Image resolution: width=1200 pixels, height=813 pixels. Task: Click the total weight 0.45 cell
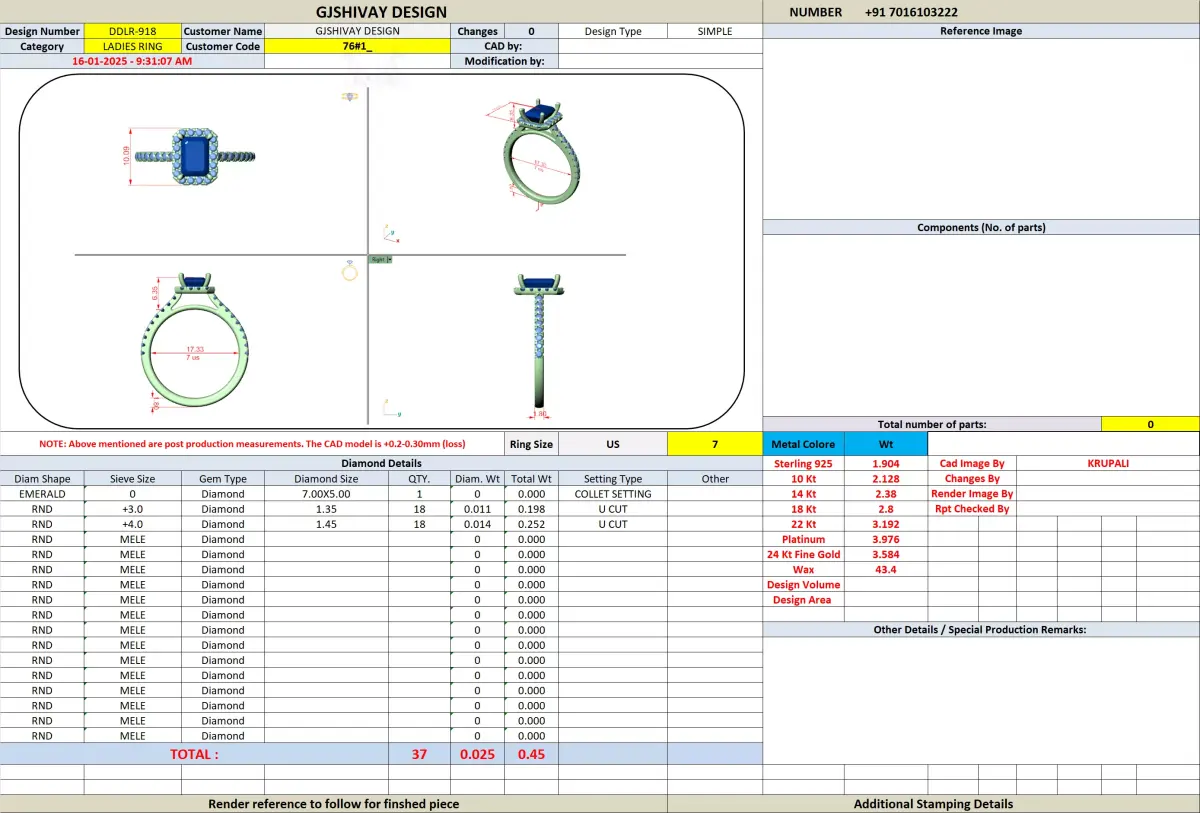pyautogui.click(x=531, y=754)
